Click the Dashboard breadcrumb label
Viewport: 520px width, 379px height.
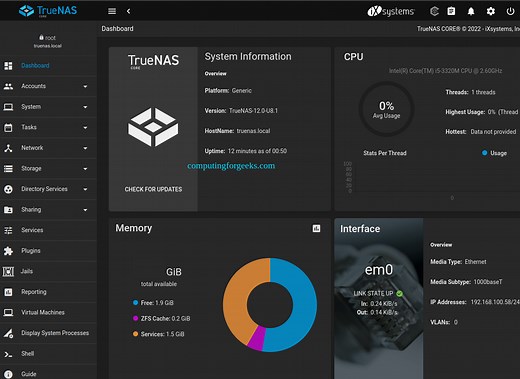coord(117,29)
